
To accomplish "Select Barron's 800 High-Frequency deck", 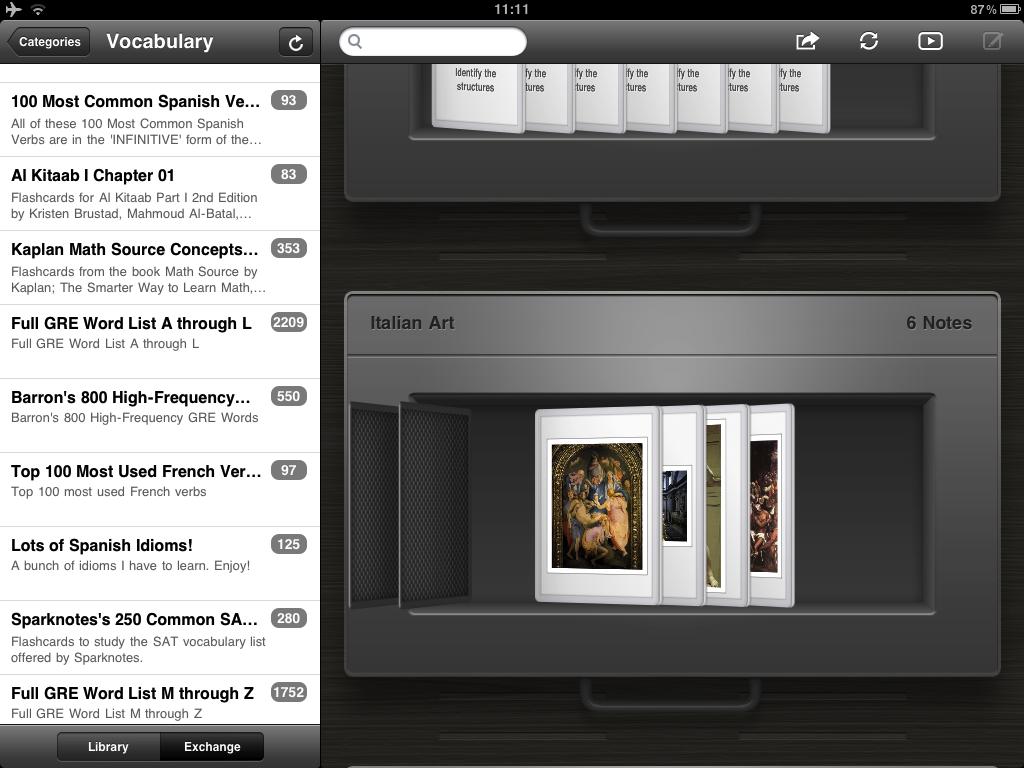I will tap(160, 415).
